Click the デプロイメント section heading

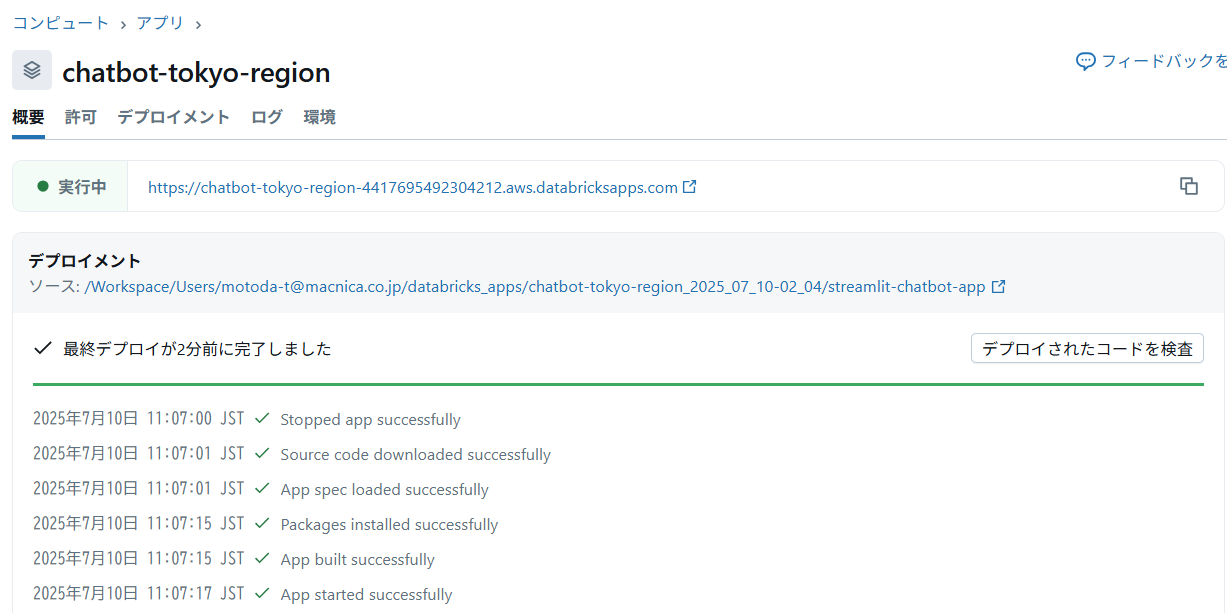tap(85, 261)
